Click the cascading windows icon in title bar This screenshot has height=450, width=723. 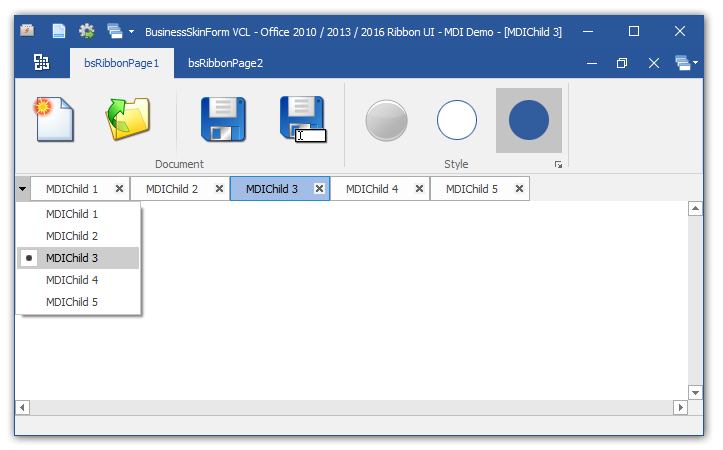115,31
